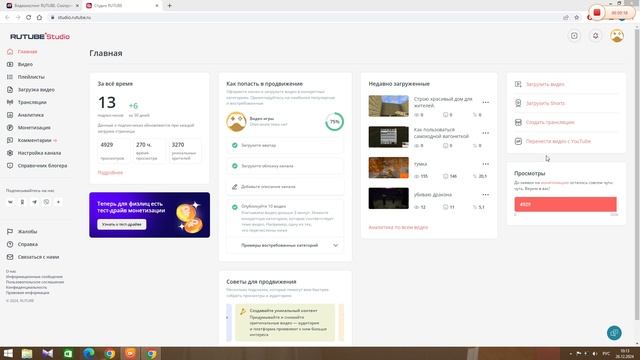Open Аналитика по всем видео link
Screen dimensions: 640x360
click(398, 227)
